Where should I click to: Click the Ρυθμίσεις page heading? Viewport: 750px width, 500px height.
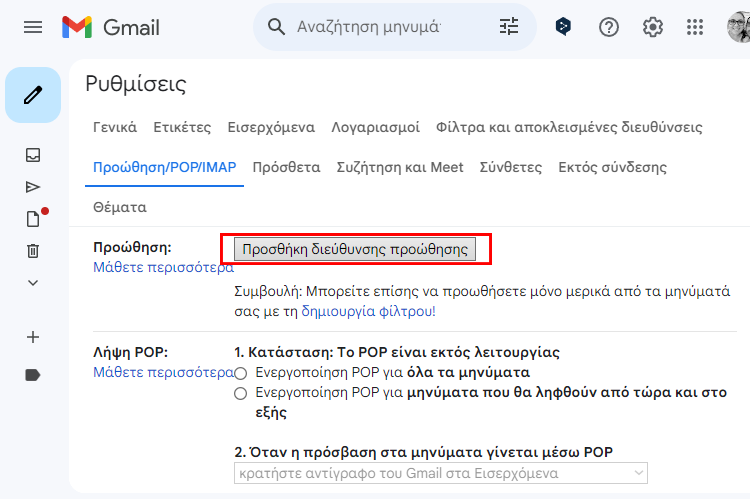coord(136,84)
